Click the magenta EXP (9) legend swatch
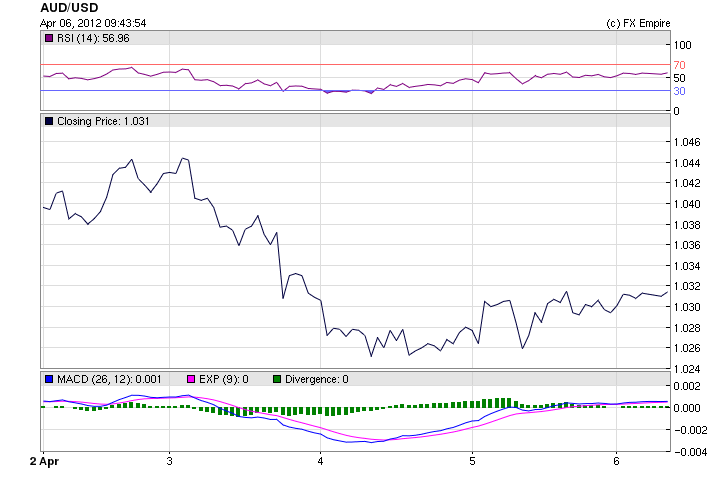Viewport: 710px width, 487px height. pos(192,379)
